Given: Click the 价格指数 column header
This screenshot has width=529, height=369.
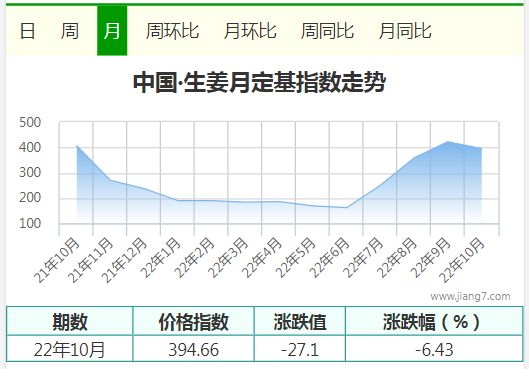Looking at the screenshot, I should pos(194,321).
